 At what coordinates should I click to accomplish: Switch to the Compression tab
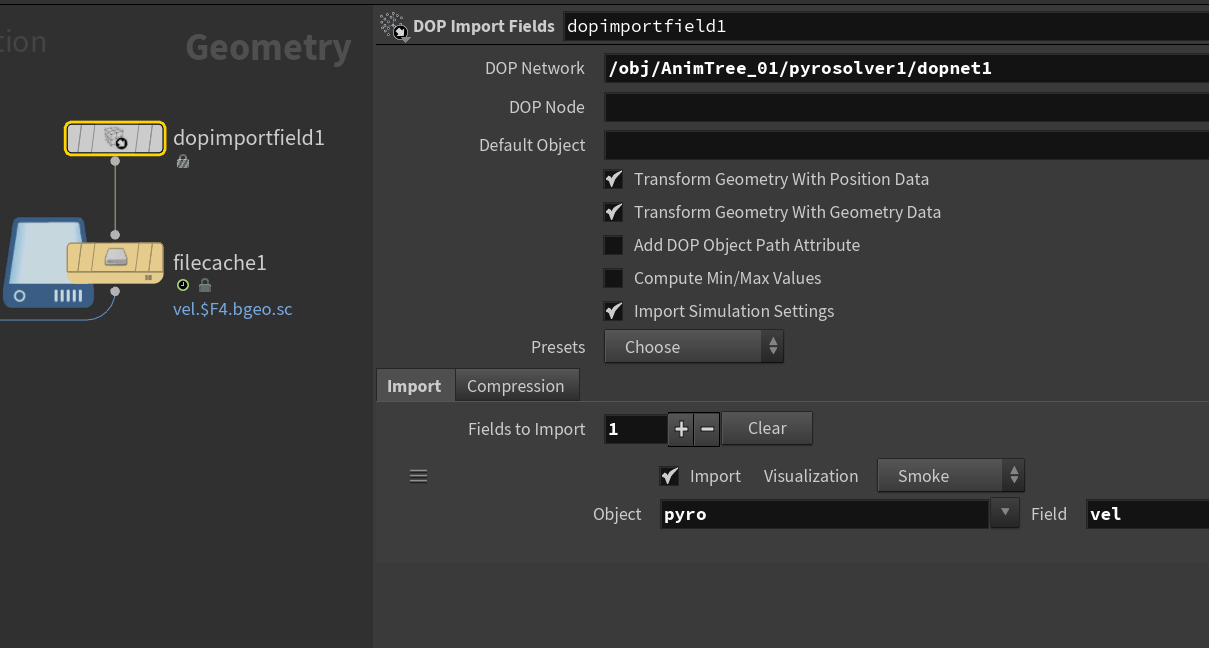(515, 386)
